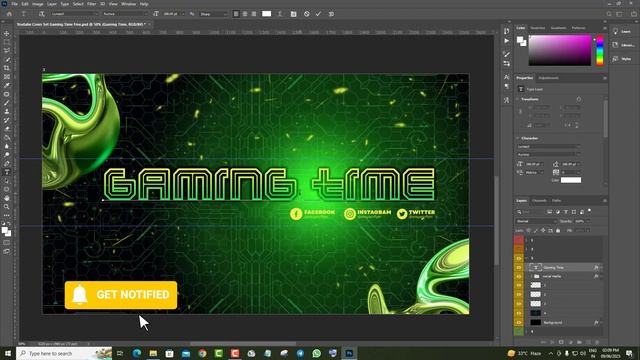
Task: Open WhatsApp from the taskbar
Action: tap(317, 353)
